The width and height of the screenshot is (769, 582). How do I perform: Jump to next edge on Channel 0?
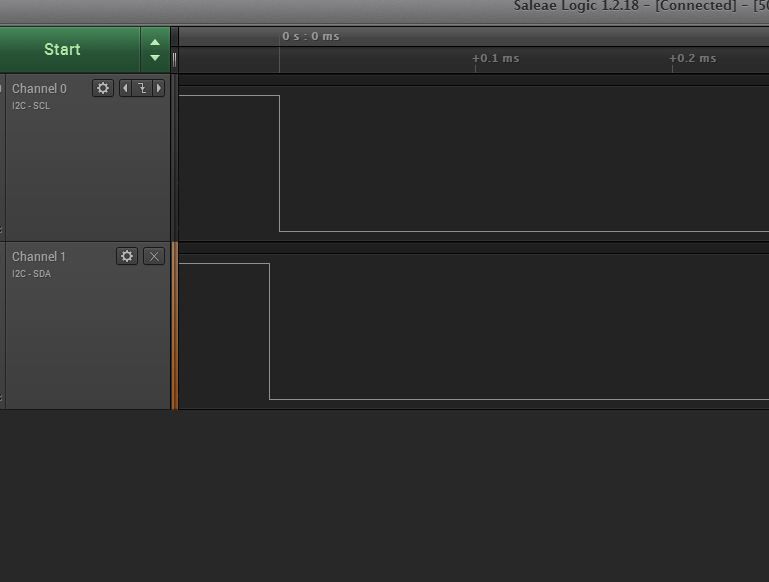point(158,88)
